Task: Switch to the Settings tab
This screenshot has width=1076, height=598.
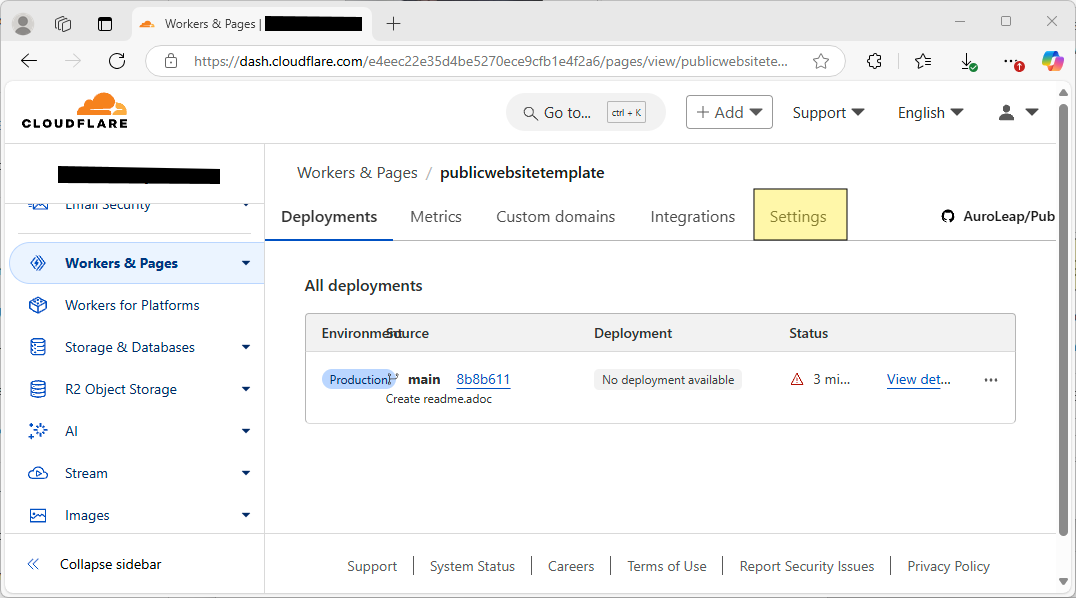Action: pyautogui.click(x=798, y=216)
